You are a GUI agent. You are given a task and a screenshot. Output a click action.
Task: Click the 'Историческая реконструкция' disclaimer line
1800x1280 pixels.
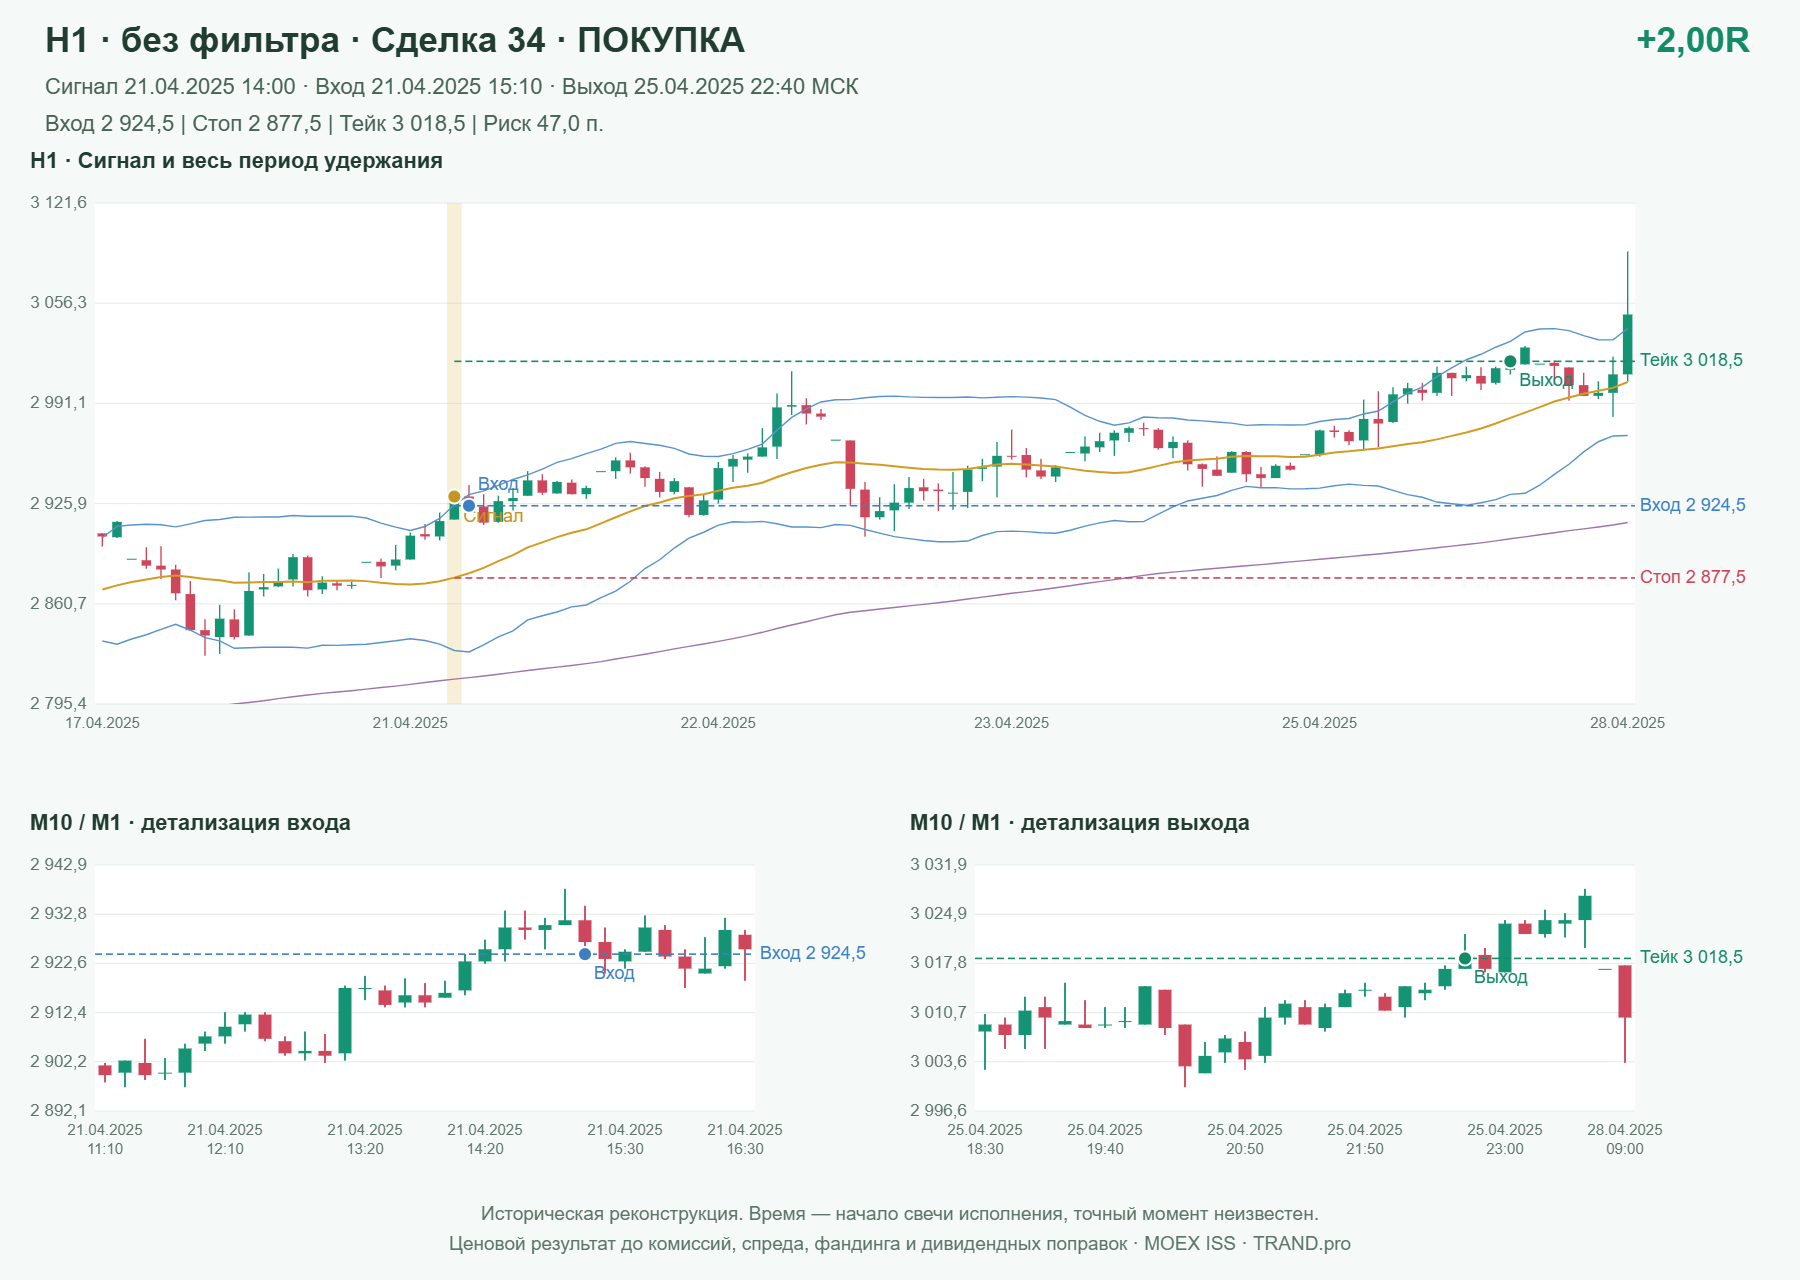[900, 1214]
